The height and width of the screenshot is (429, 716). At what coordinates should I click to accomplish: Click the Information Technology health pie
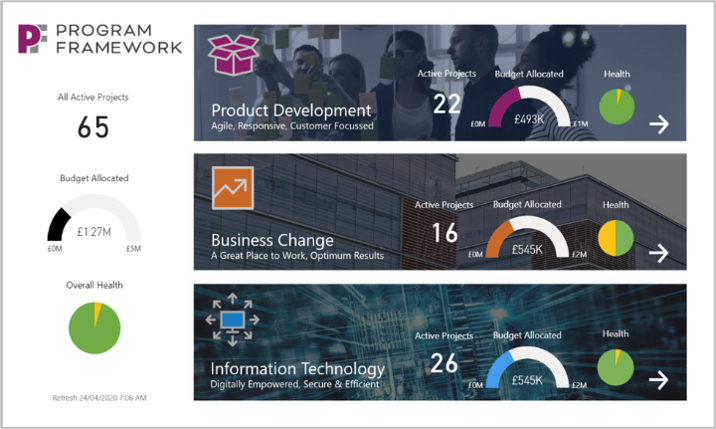tap(617, 367)
